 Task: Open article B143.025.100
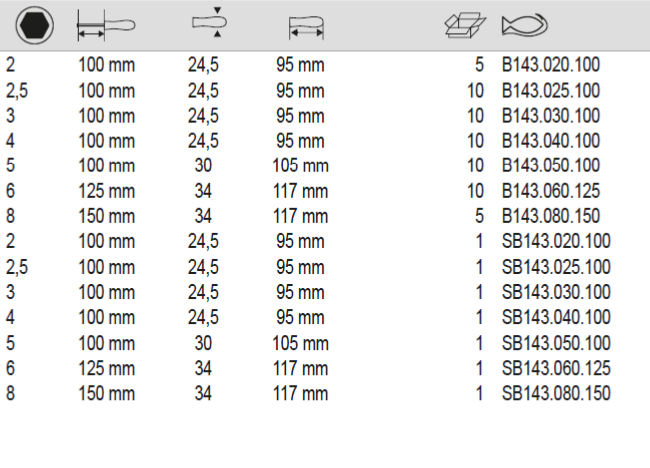tap(550, 91)
